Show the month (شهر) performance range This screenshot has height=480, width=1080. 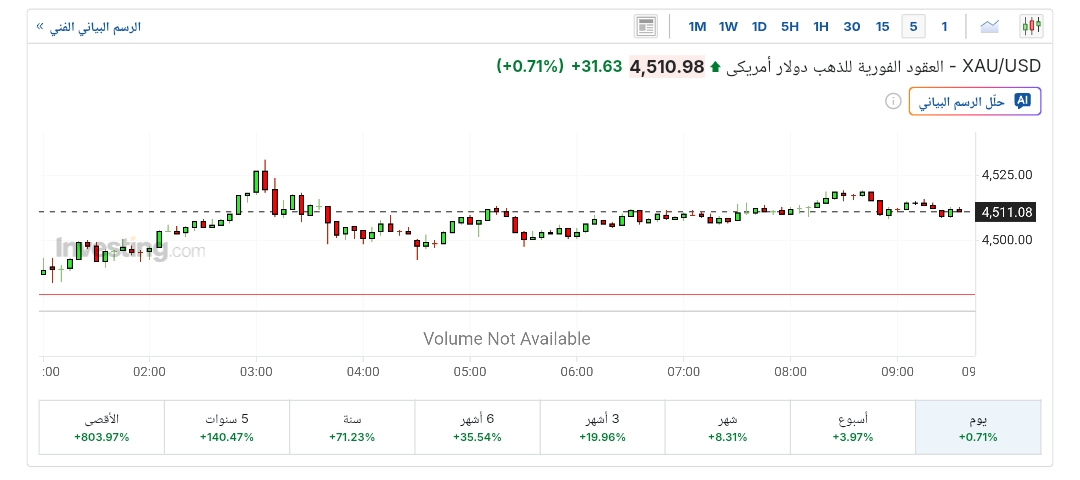[x=727, y=427]
